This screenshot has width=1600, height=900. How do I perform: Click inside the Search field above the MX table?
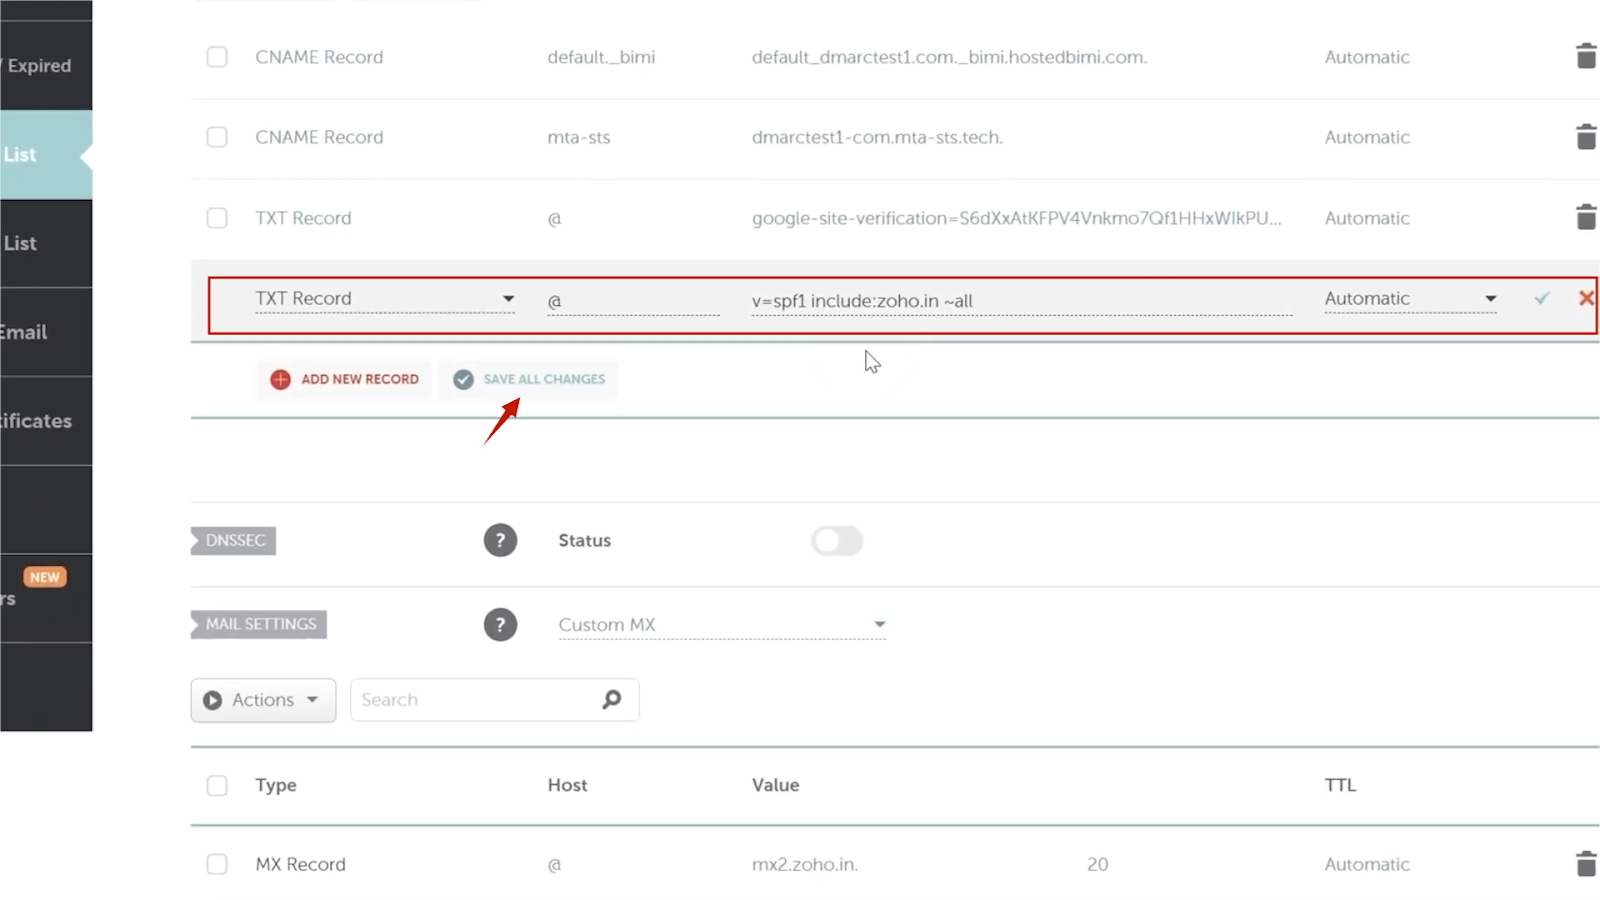click(x=470, y=699)
